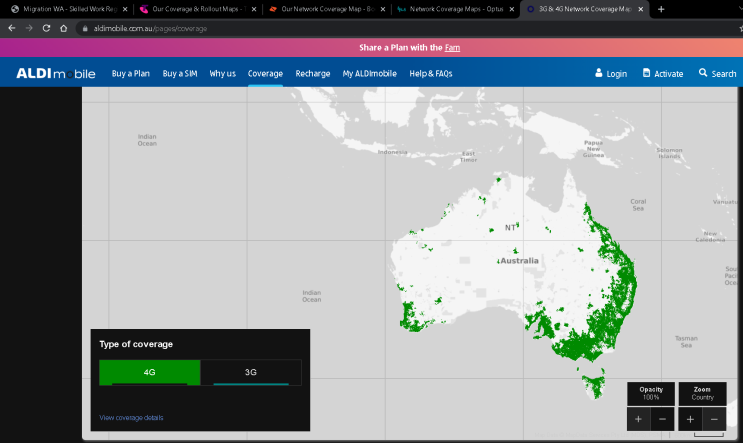Screen dimensions: 743x443
Task: Zoom out map with Zoom minus button
Action: (714, 419)
